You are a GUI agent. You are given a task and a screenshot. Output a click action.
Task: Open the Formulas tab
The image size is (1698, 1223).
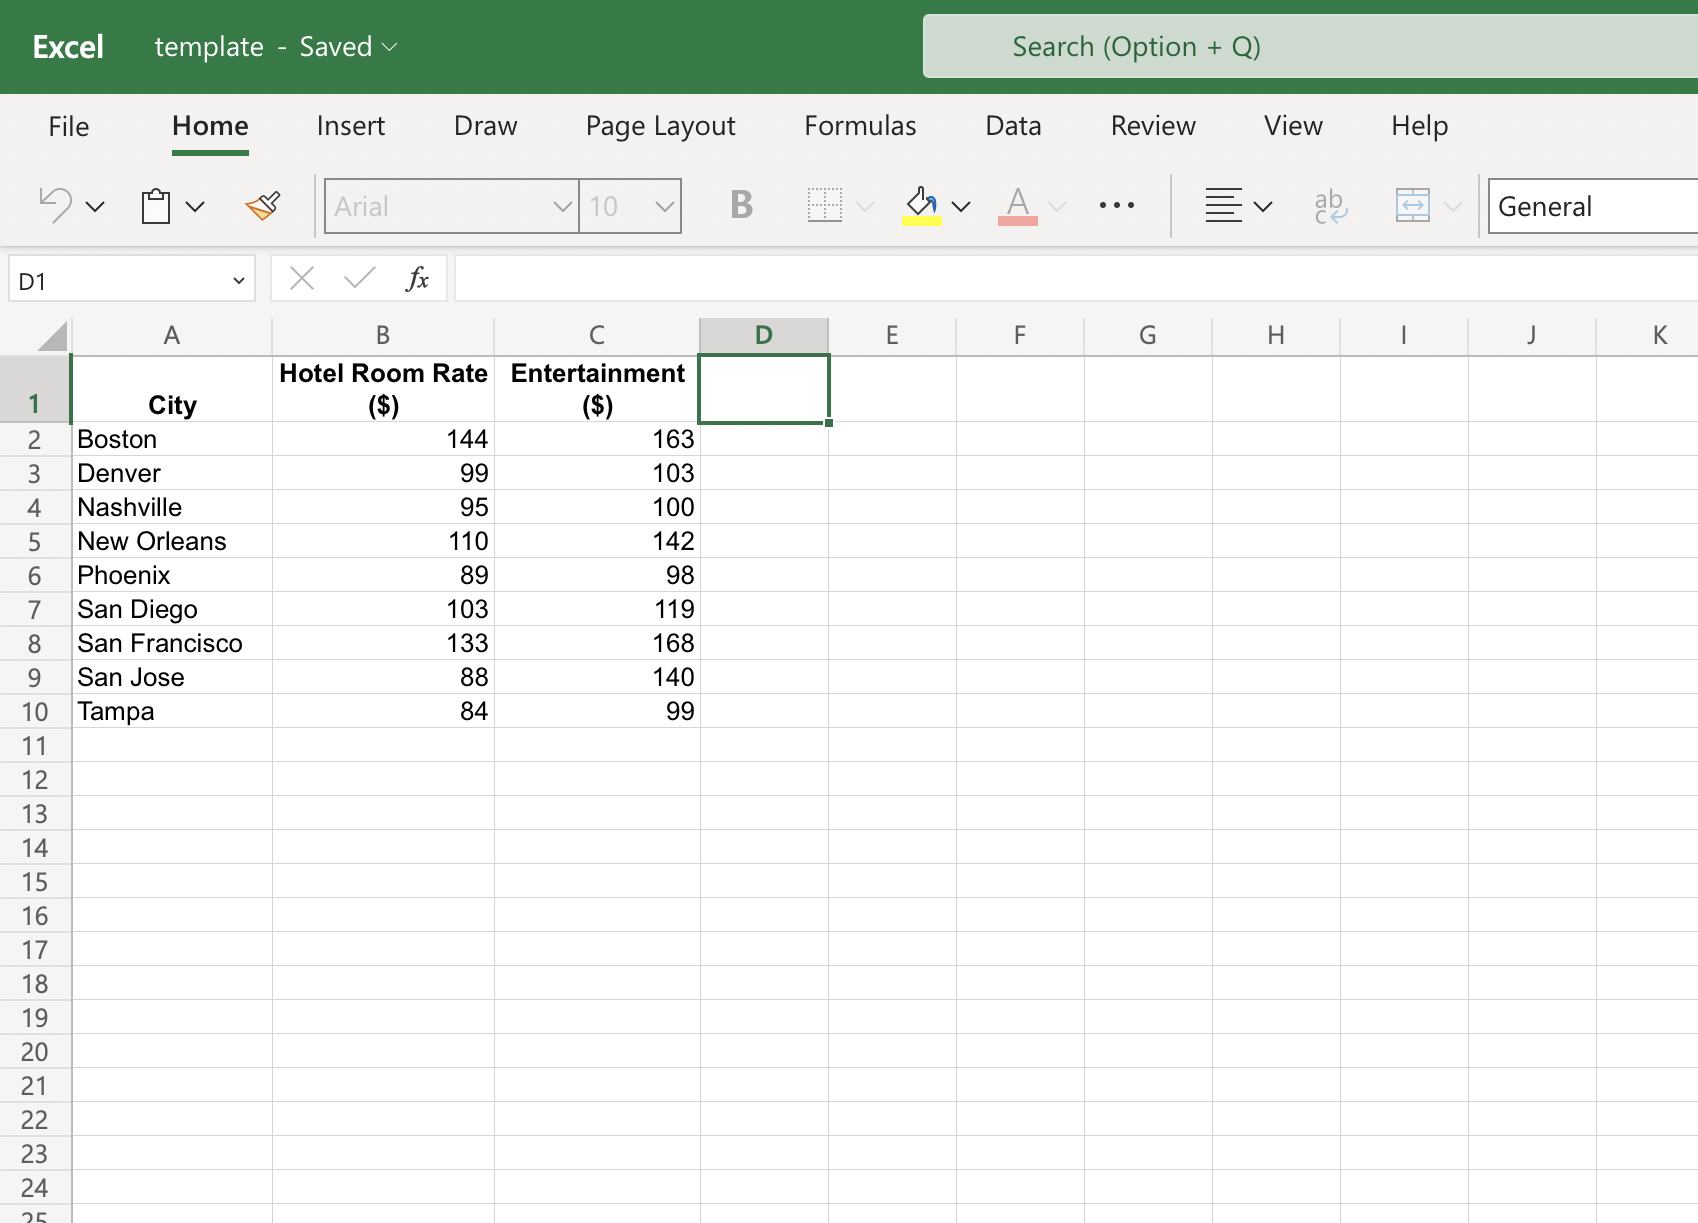click(860, 126)
